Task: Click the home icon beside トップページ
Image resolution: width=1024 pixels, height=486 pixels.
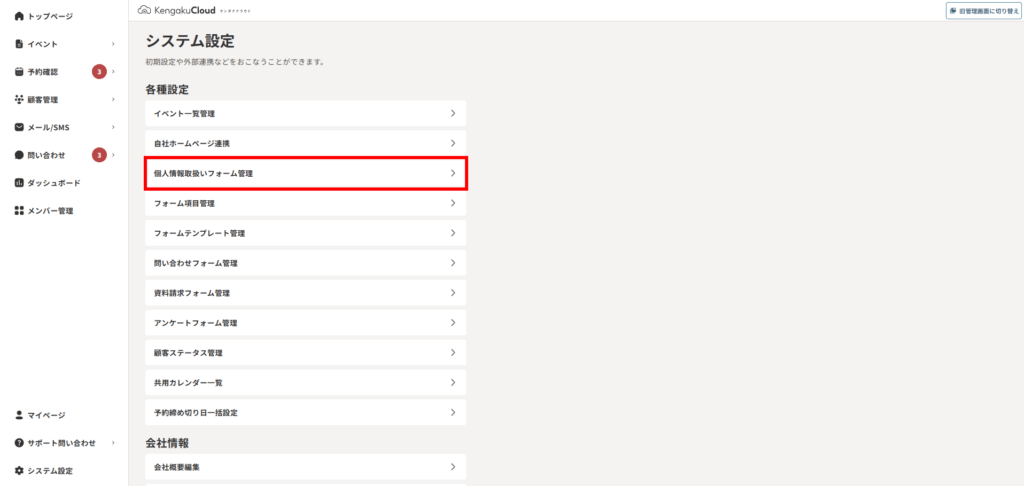Action: pyautogui.click(x=19, y=16)
